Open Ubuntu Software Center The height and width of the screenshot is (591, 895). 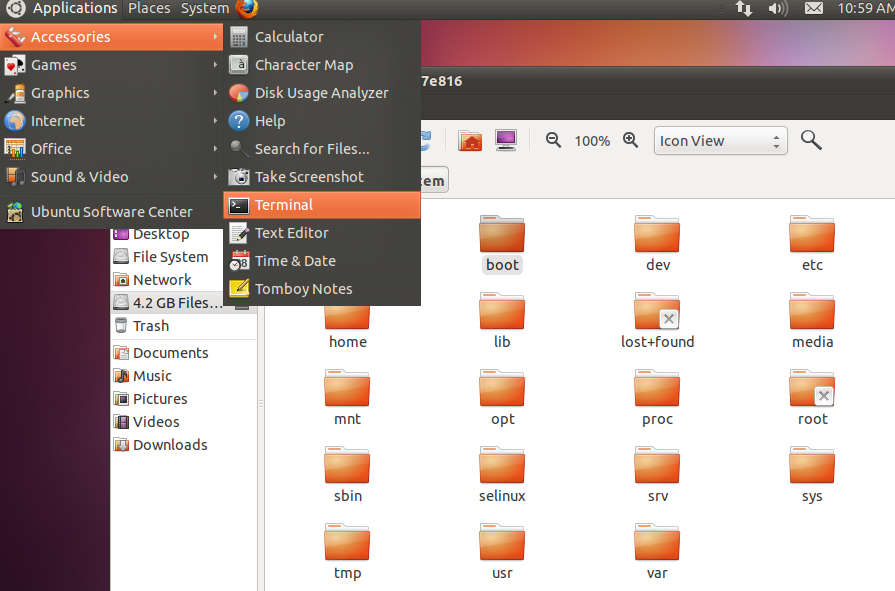click(x=111, y=212)
